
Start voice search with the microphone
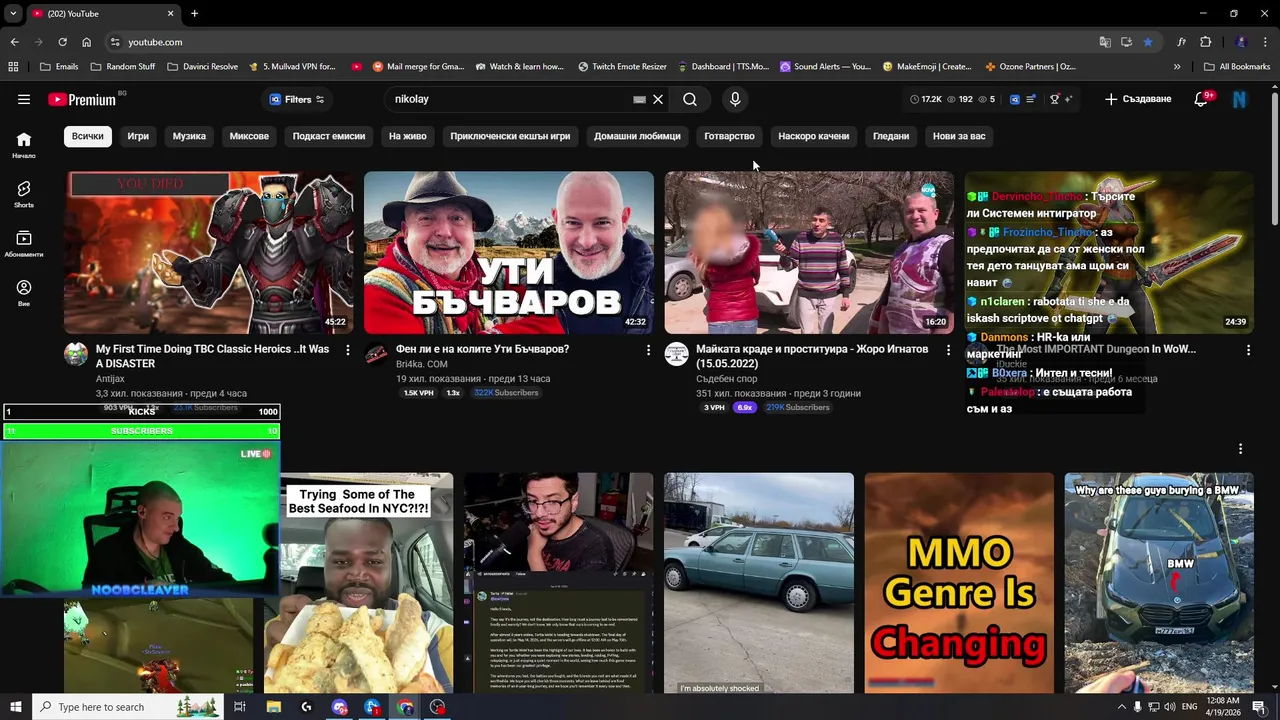[x=735, y=99]
